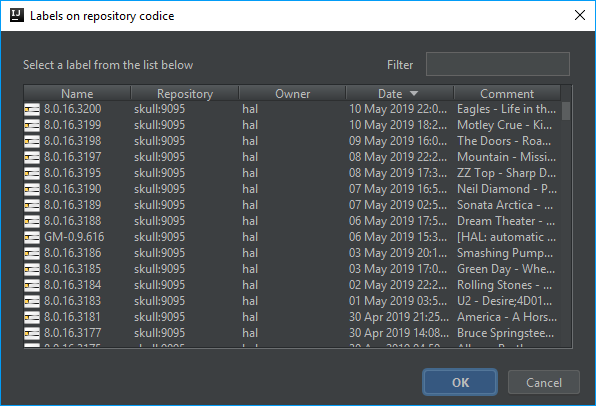Screen dimensions: 596x406
Task: Focus the Filter text field
Action: coord(498,64)
